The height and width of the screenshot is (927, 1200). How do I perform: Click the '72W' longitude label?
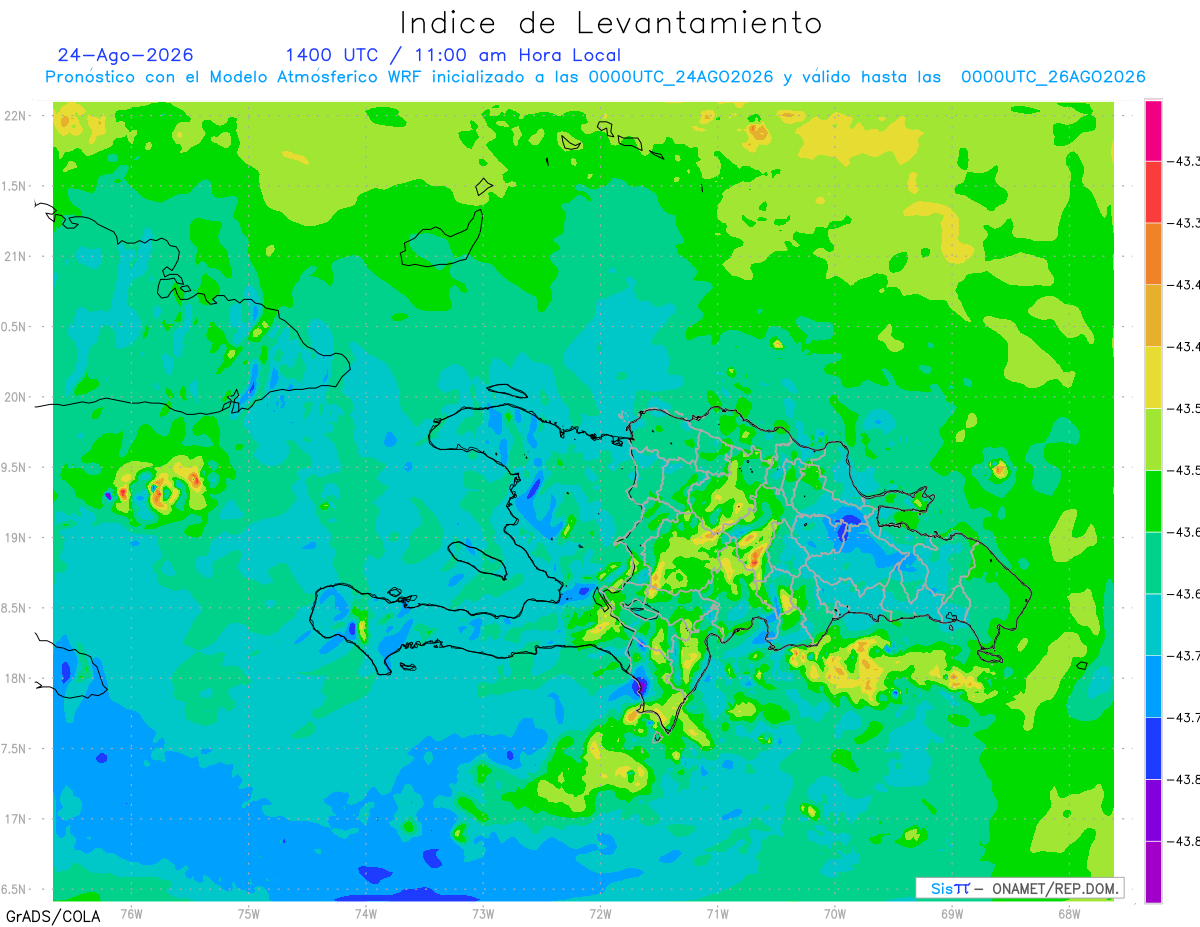pos(600,913)
